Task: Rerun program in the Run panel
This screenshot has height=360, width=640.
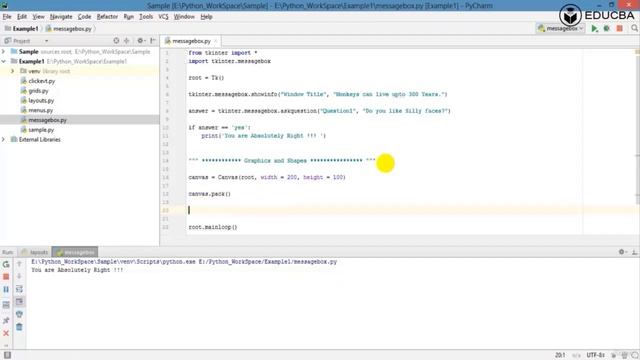Action: (6, 264)
